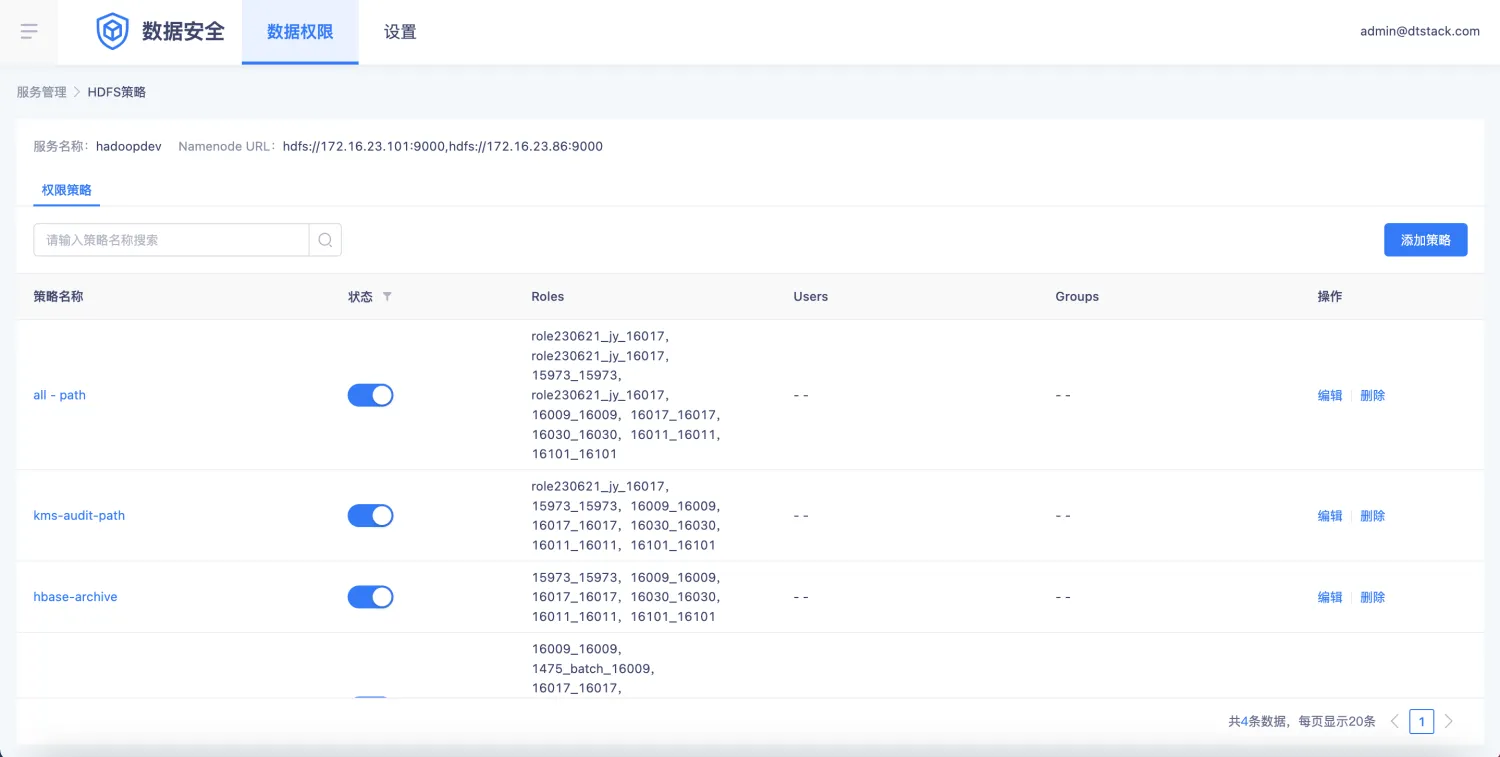Collapse the sidebar hamburger menu icon
Viewport: 1500px width, 757px height.
29,31
